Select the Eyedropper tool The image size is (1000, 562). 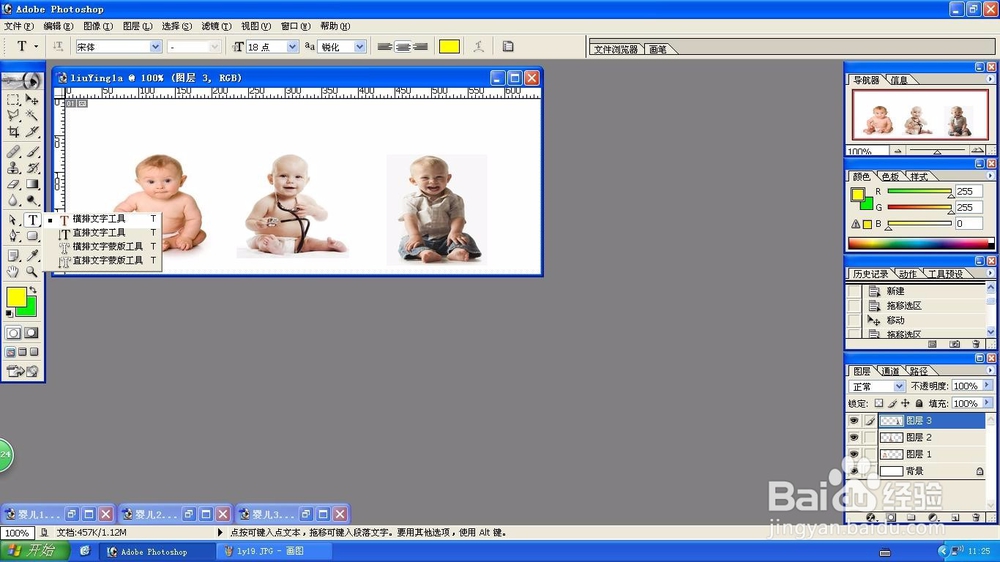(32, 256)
